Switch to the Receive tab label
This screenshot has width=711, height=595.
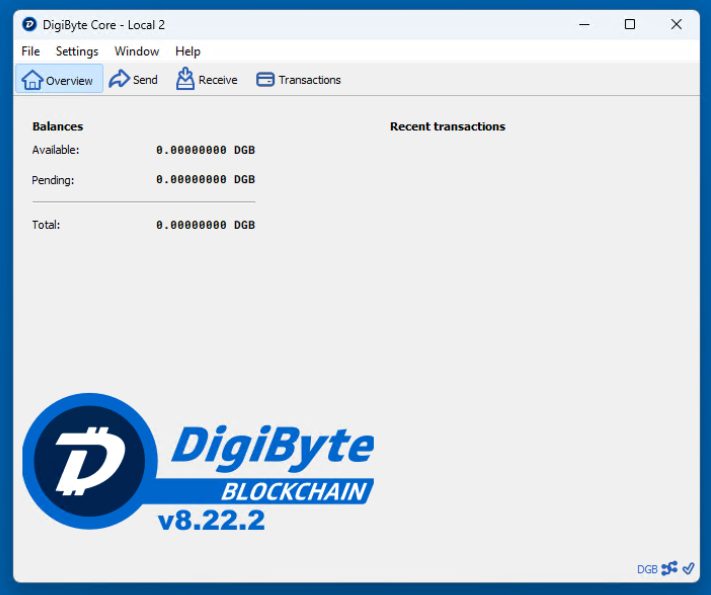[218, 80]
